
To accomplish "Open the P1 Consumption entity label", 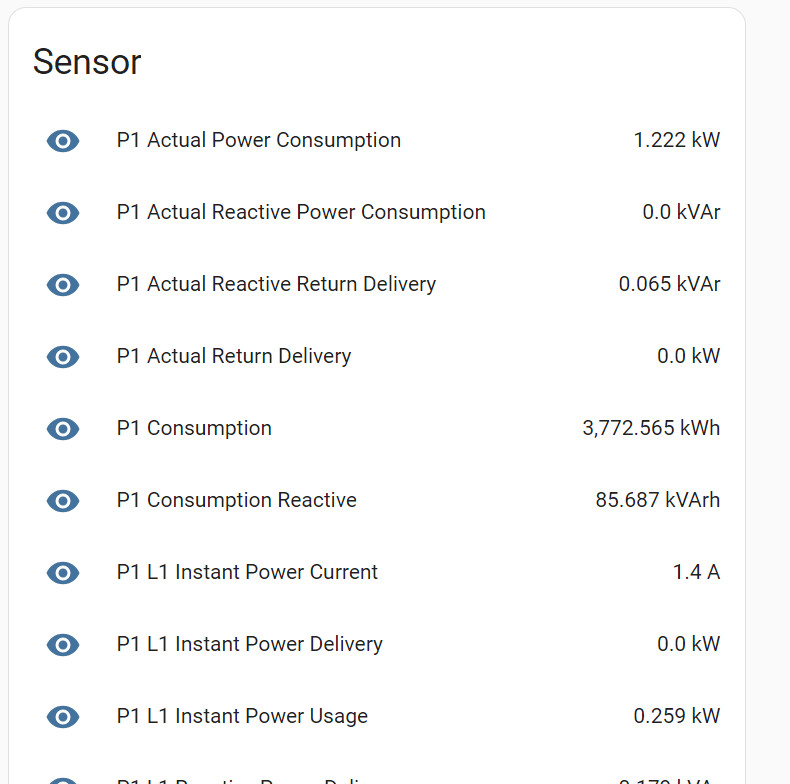I will click(194, 429).
